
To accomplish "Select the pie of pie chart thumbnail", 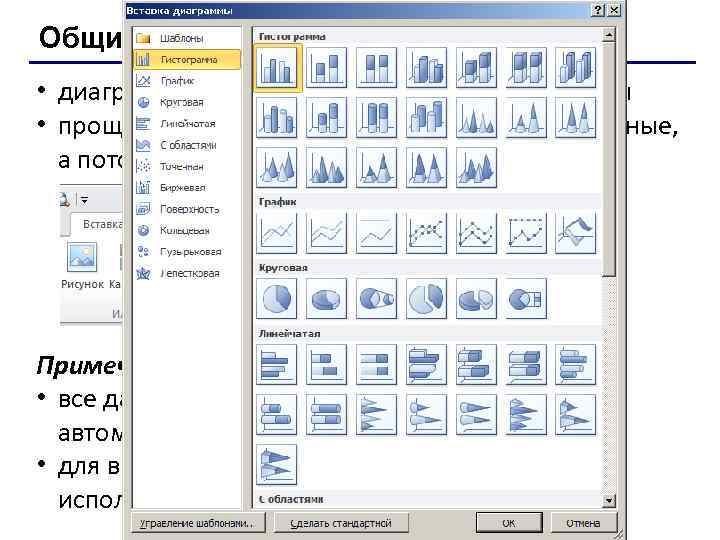I will pyautogui.click(x=377, y=299).
